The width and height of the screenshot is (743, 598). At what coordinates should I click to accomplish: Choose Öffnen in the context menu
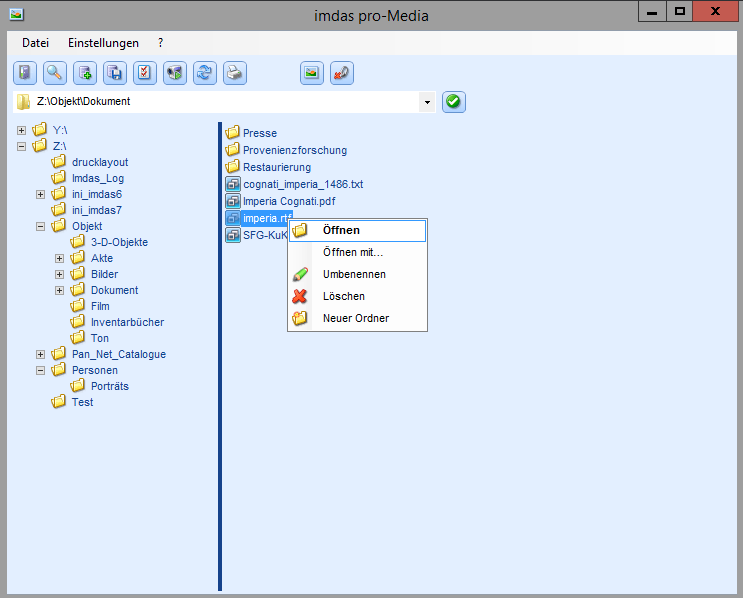(x=357, y=230)
